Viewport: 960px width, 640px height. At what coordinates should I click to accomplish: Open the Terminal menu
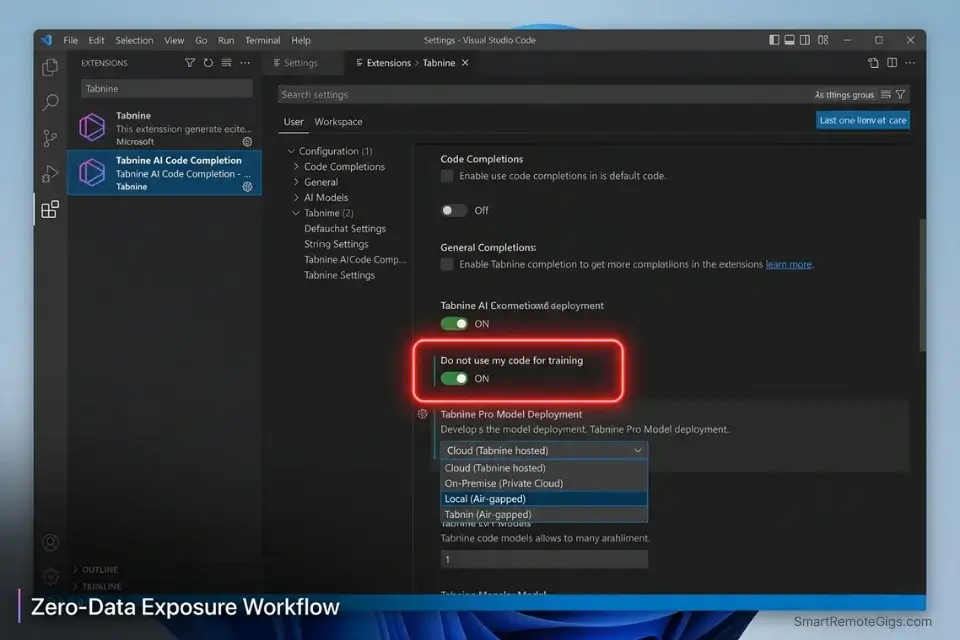(x=262, y=40)
